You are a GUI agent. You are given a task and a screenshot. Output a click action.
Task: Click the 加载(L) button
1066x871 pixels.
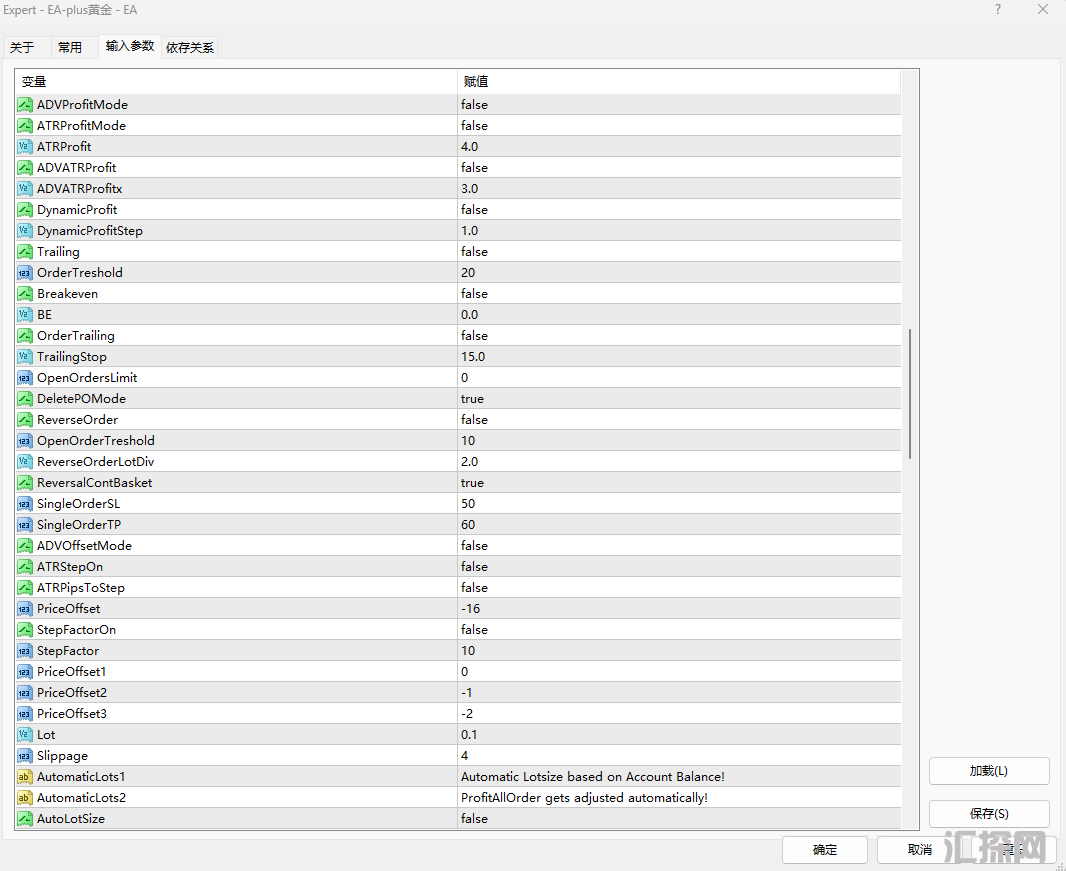pos(988,771)
